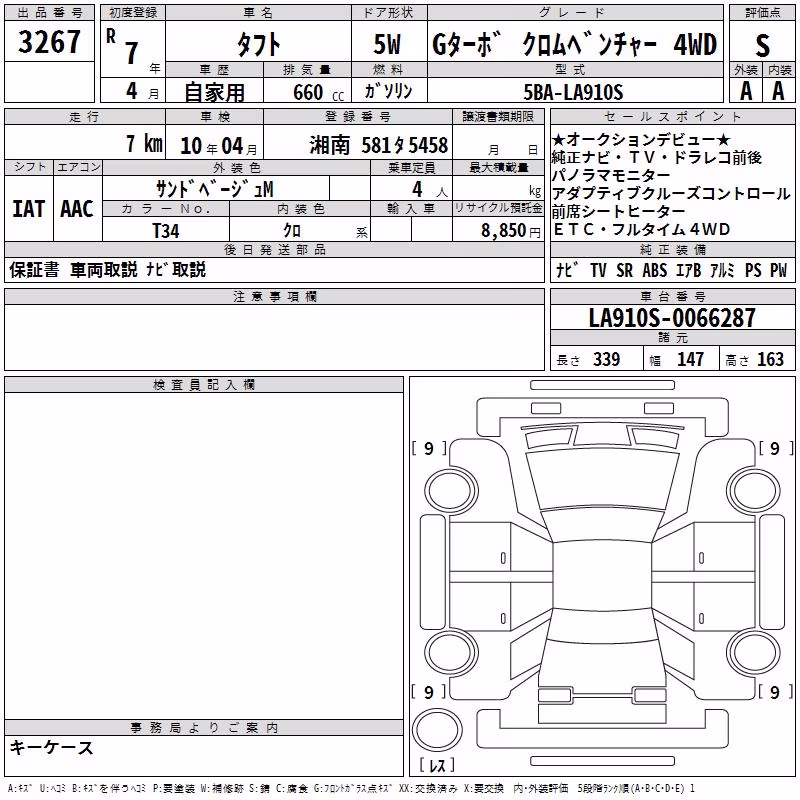The width and height of the screenshot is (800, 800).
Task: Click the door shape value 5W
Action: (387, 44)
